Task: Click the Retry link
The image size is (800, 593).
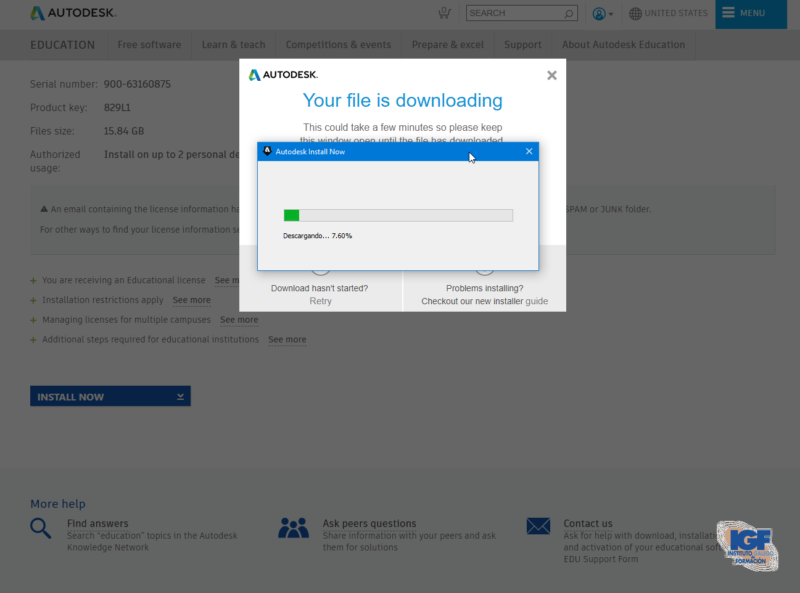Action: 320,299
